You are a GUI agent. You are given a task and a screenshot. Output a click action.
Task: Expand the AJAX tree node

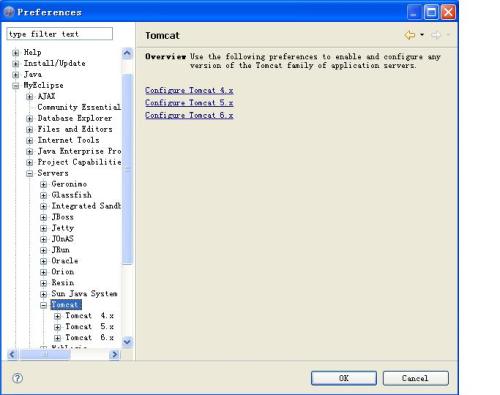(29, 97)
